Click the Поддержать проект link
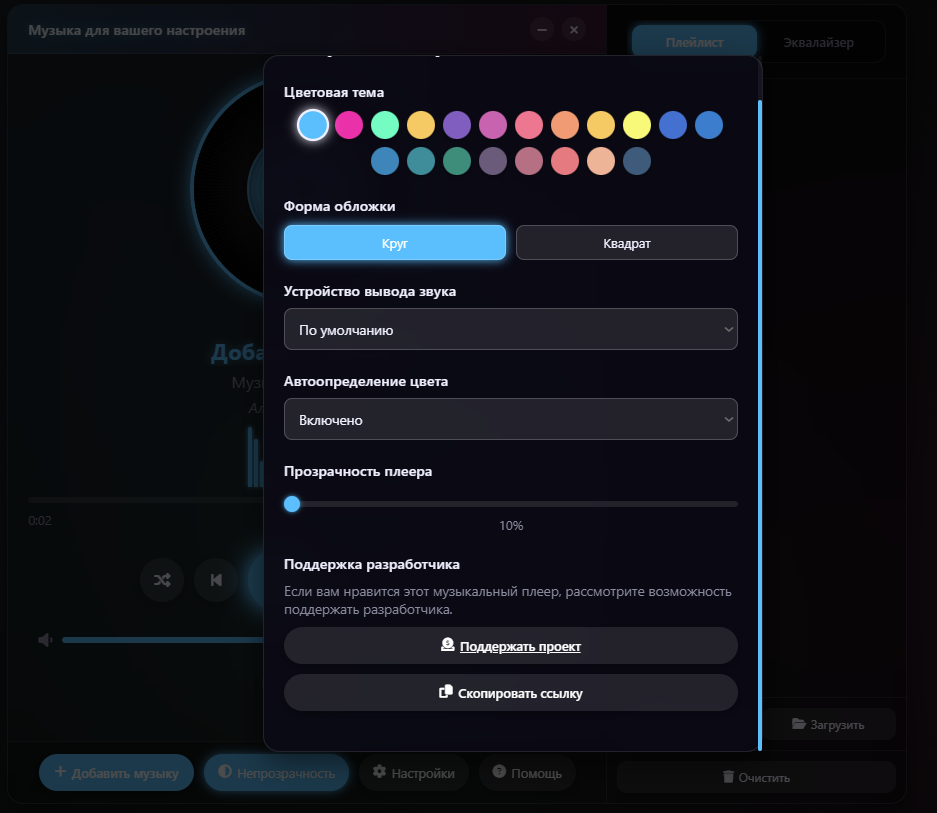The image size is (937, 813). 510,646
